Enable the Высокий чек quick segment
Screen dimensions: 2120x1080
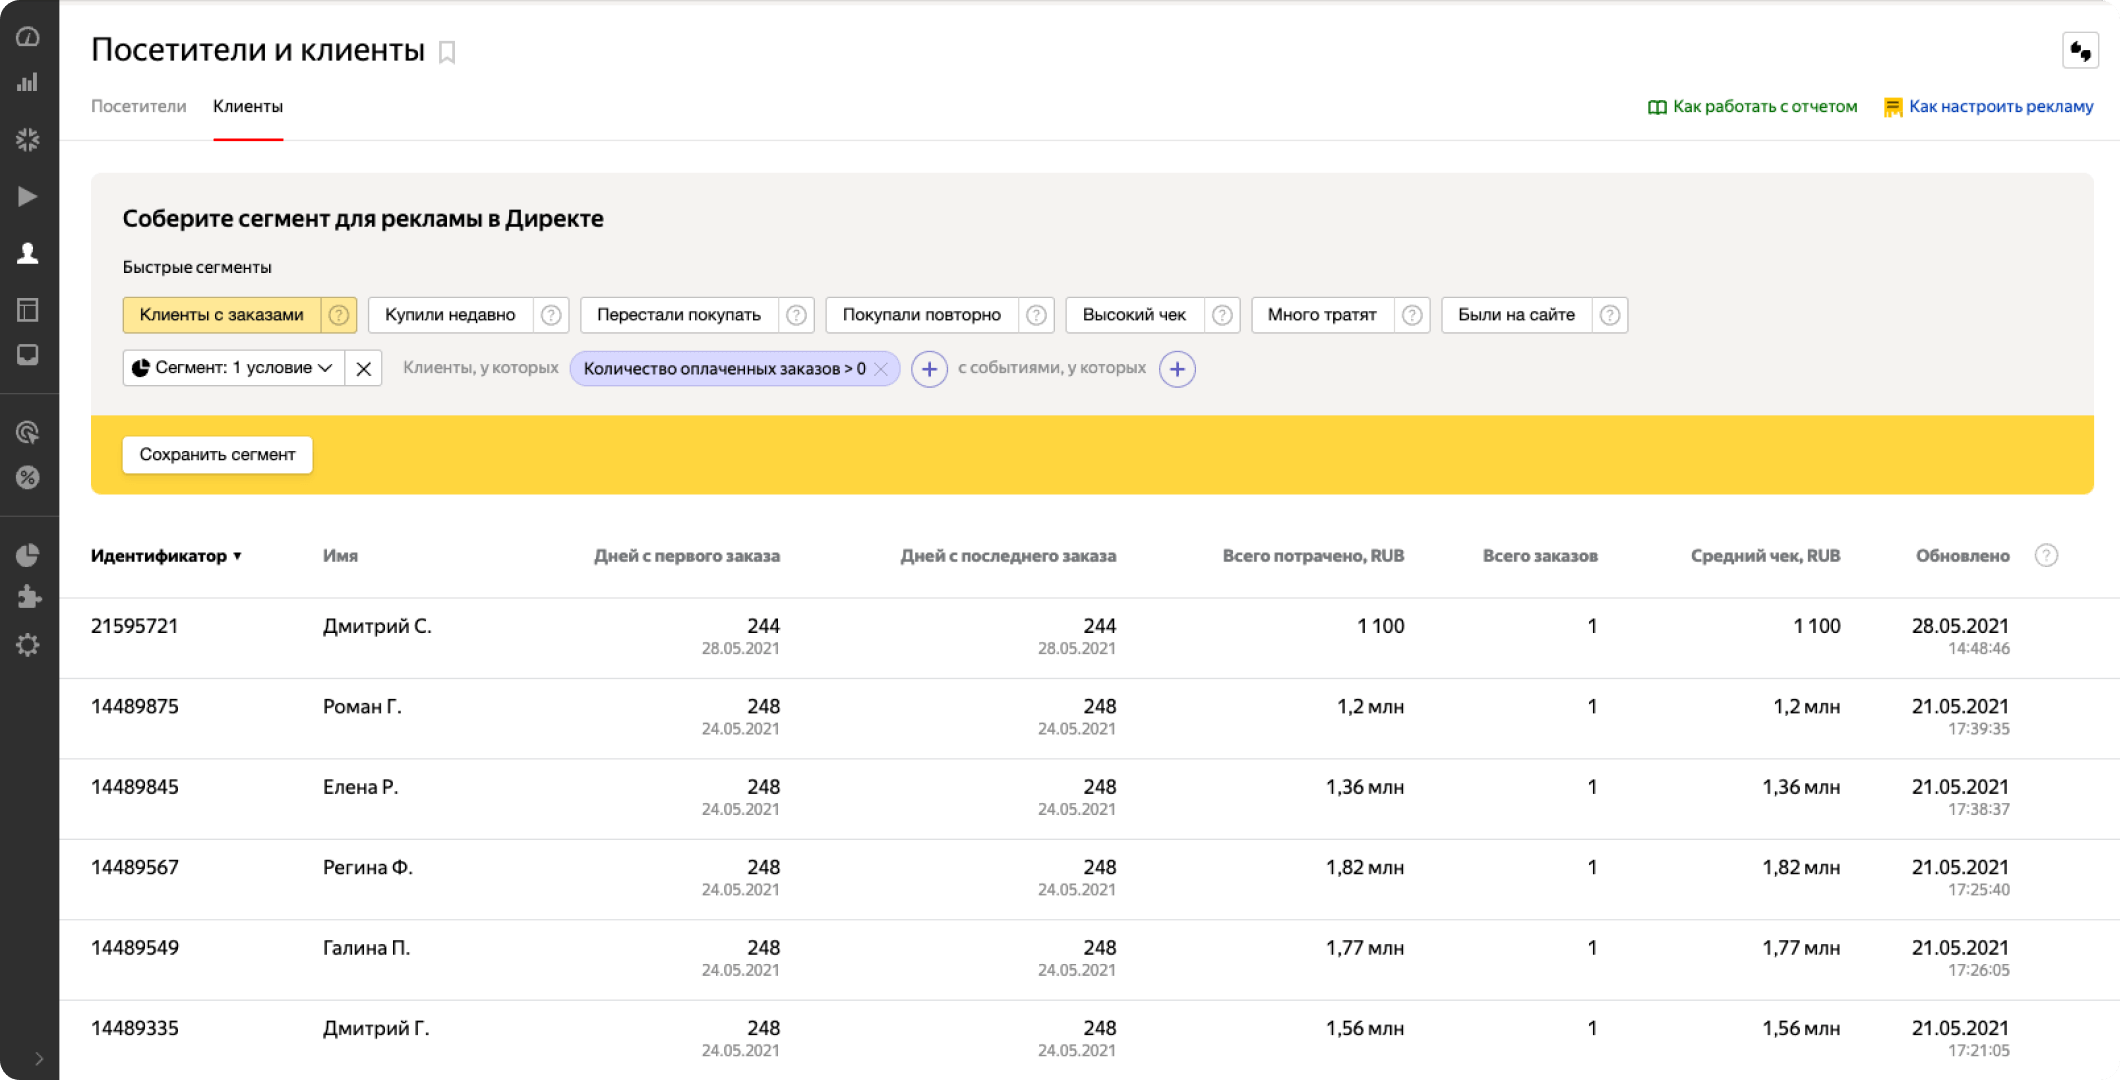coord(1134,315)
